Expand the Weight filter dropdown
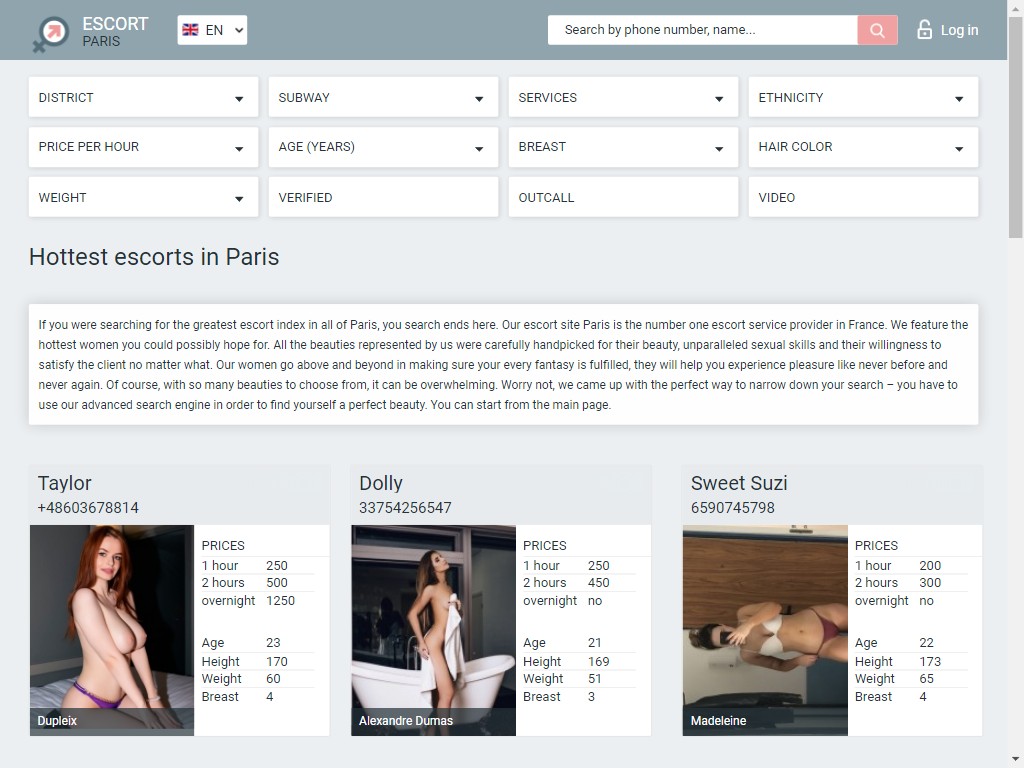 point(144,197)
